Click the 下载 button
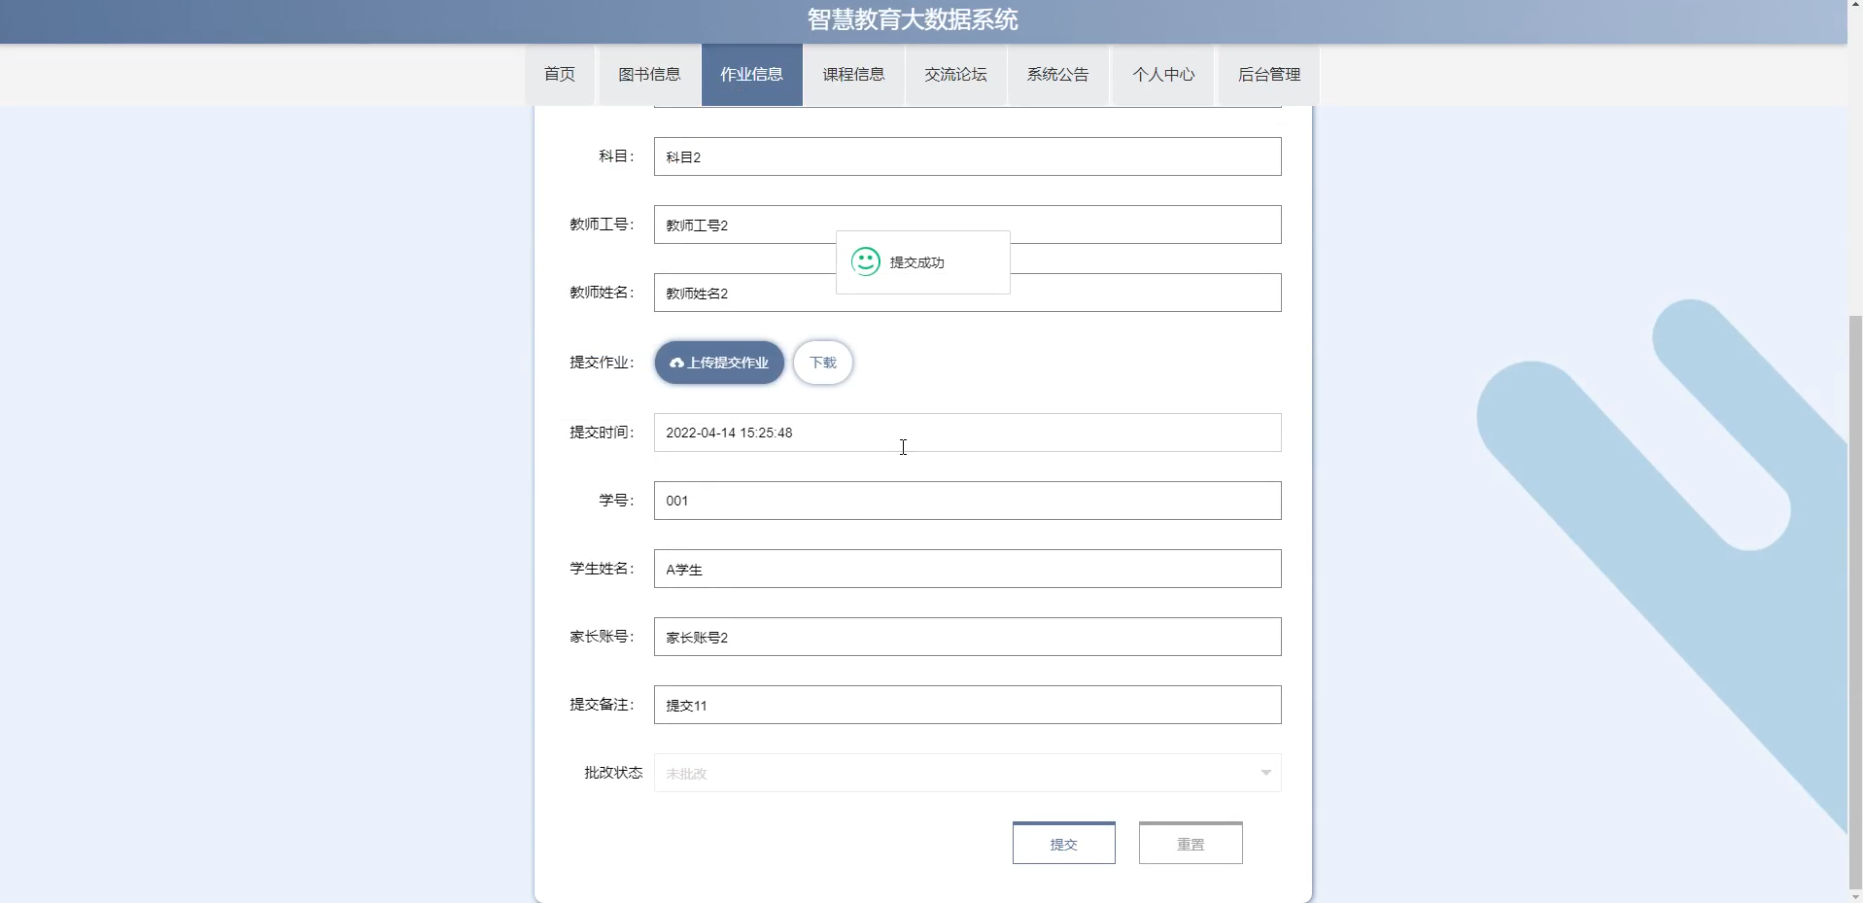The width and height of the screenshot is (1863, 903). pyautogui.click(x=823, y=363)
